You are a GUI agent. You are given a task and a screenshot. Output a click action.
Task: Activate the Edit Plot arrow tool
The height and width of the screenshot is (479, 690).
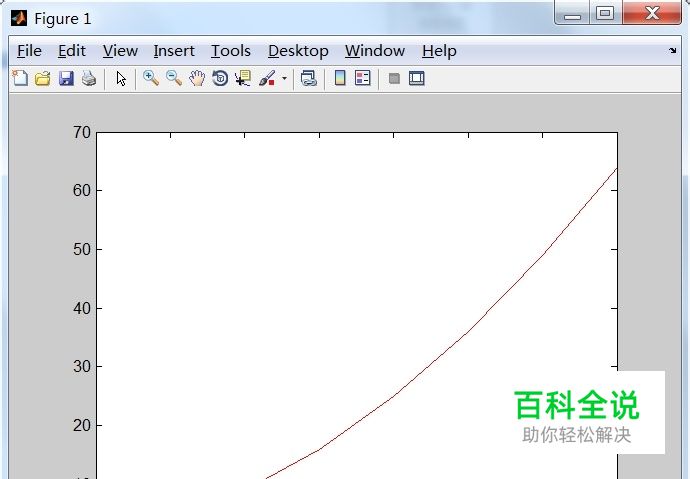[x=121, y=79]
